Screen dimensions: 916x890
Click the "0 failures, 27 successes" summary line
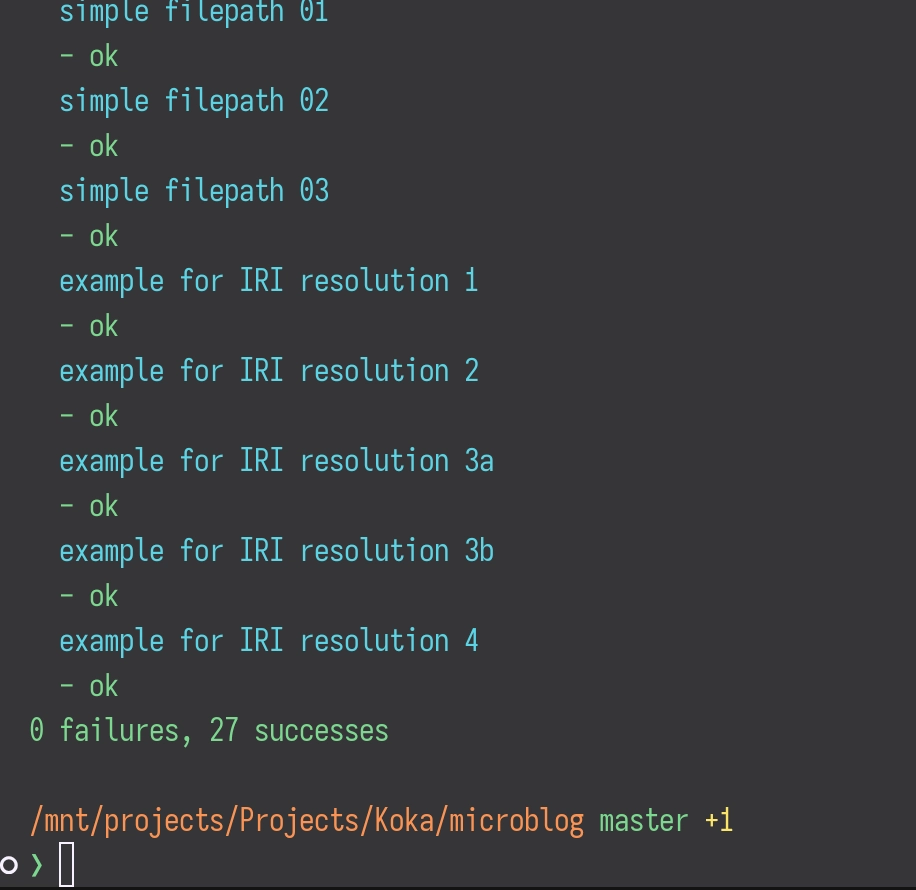(x=209, y=731)
